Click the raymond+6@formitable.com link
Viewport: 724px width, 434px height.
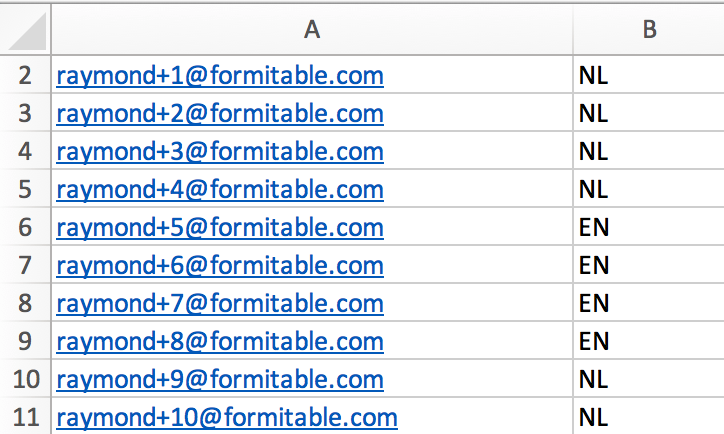pyautogui.click(x=220, y=265)
